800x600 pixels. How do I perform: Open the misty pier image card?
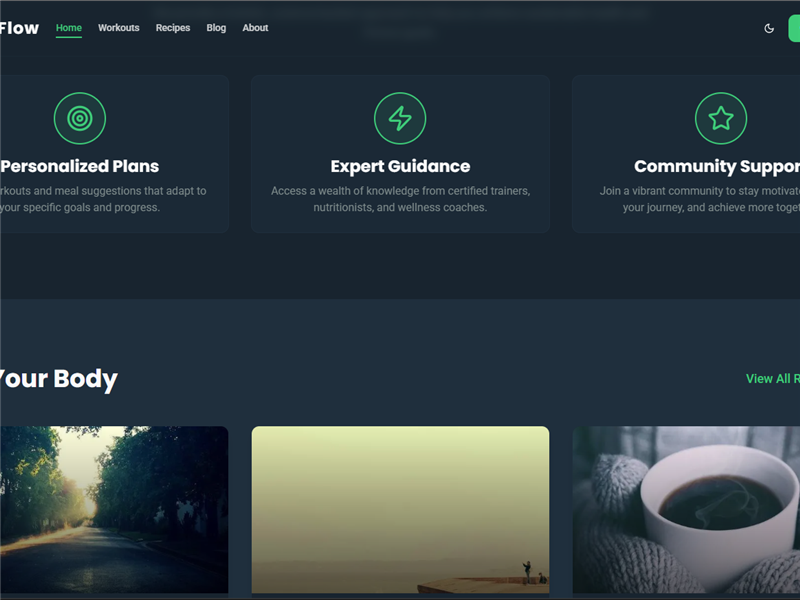(400, 510)
